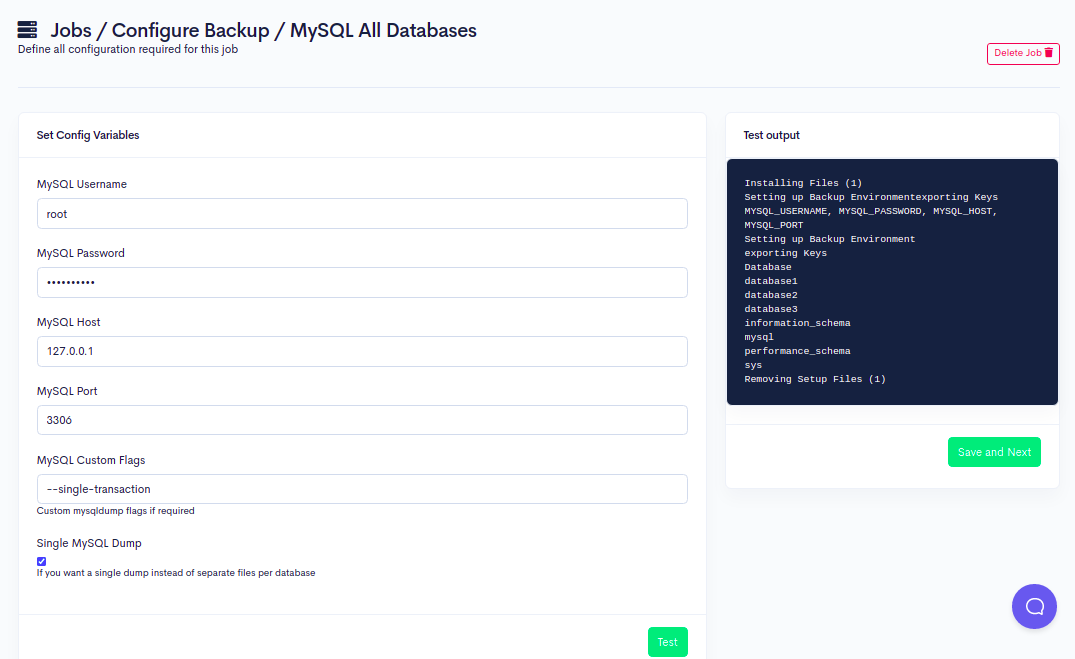The image size is (1075, 659).
Task: Click 'Define all configuration required' subtitle
Action: (x=128, y=49)
